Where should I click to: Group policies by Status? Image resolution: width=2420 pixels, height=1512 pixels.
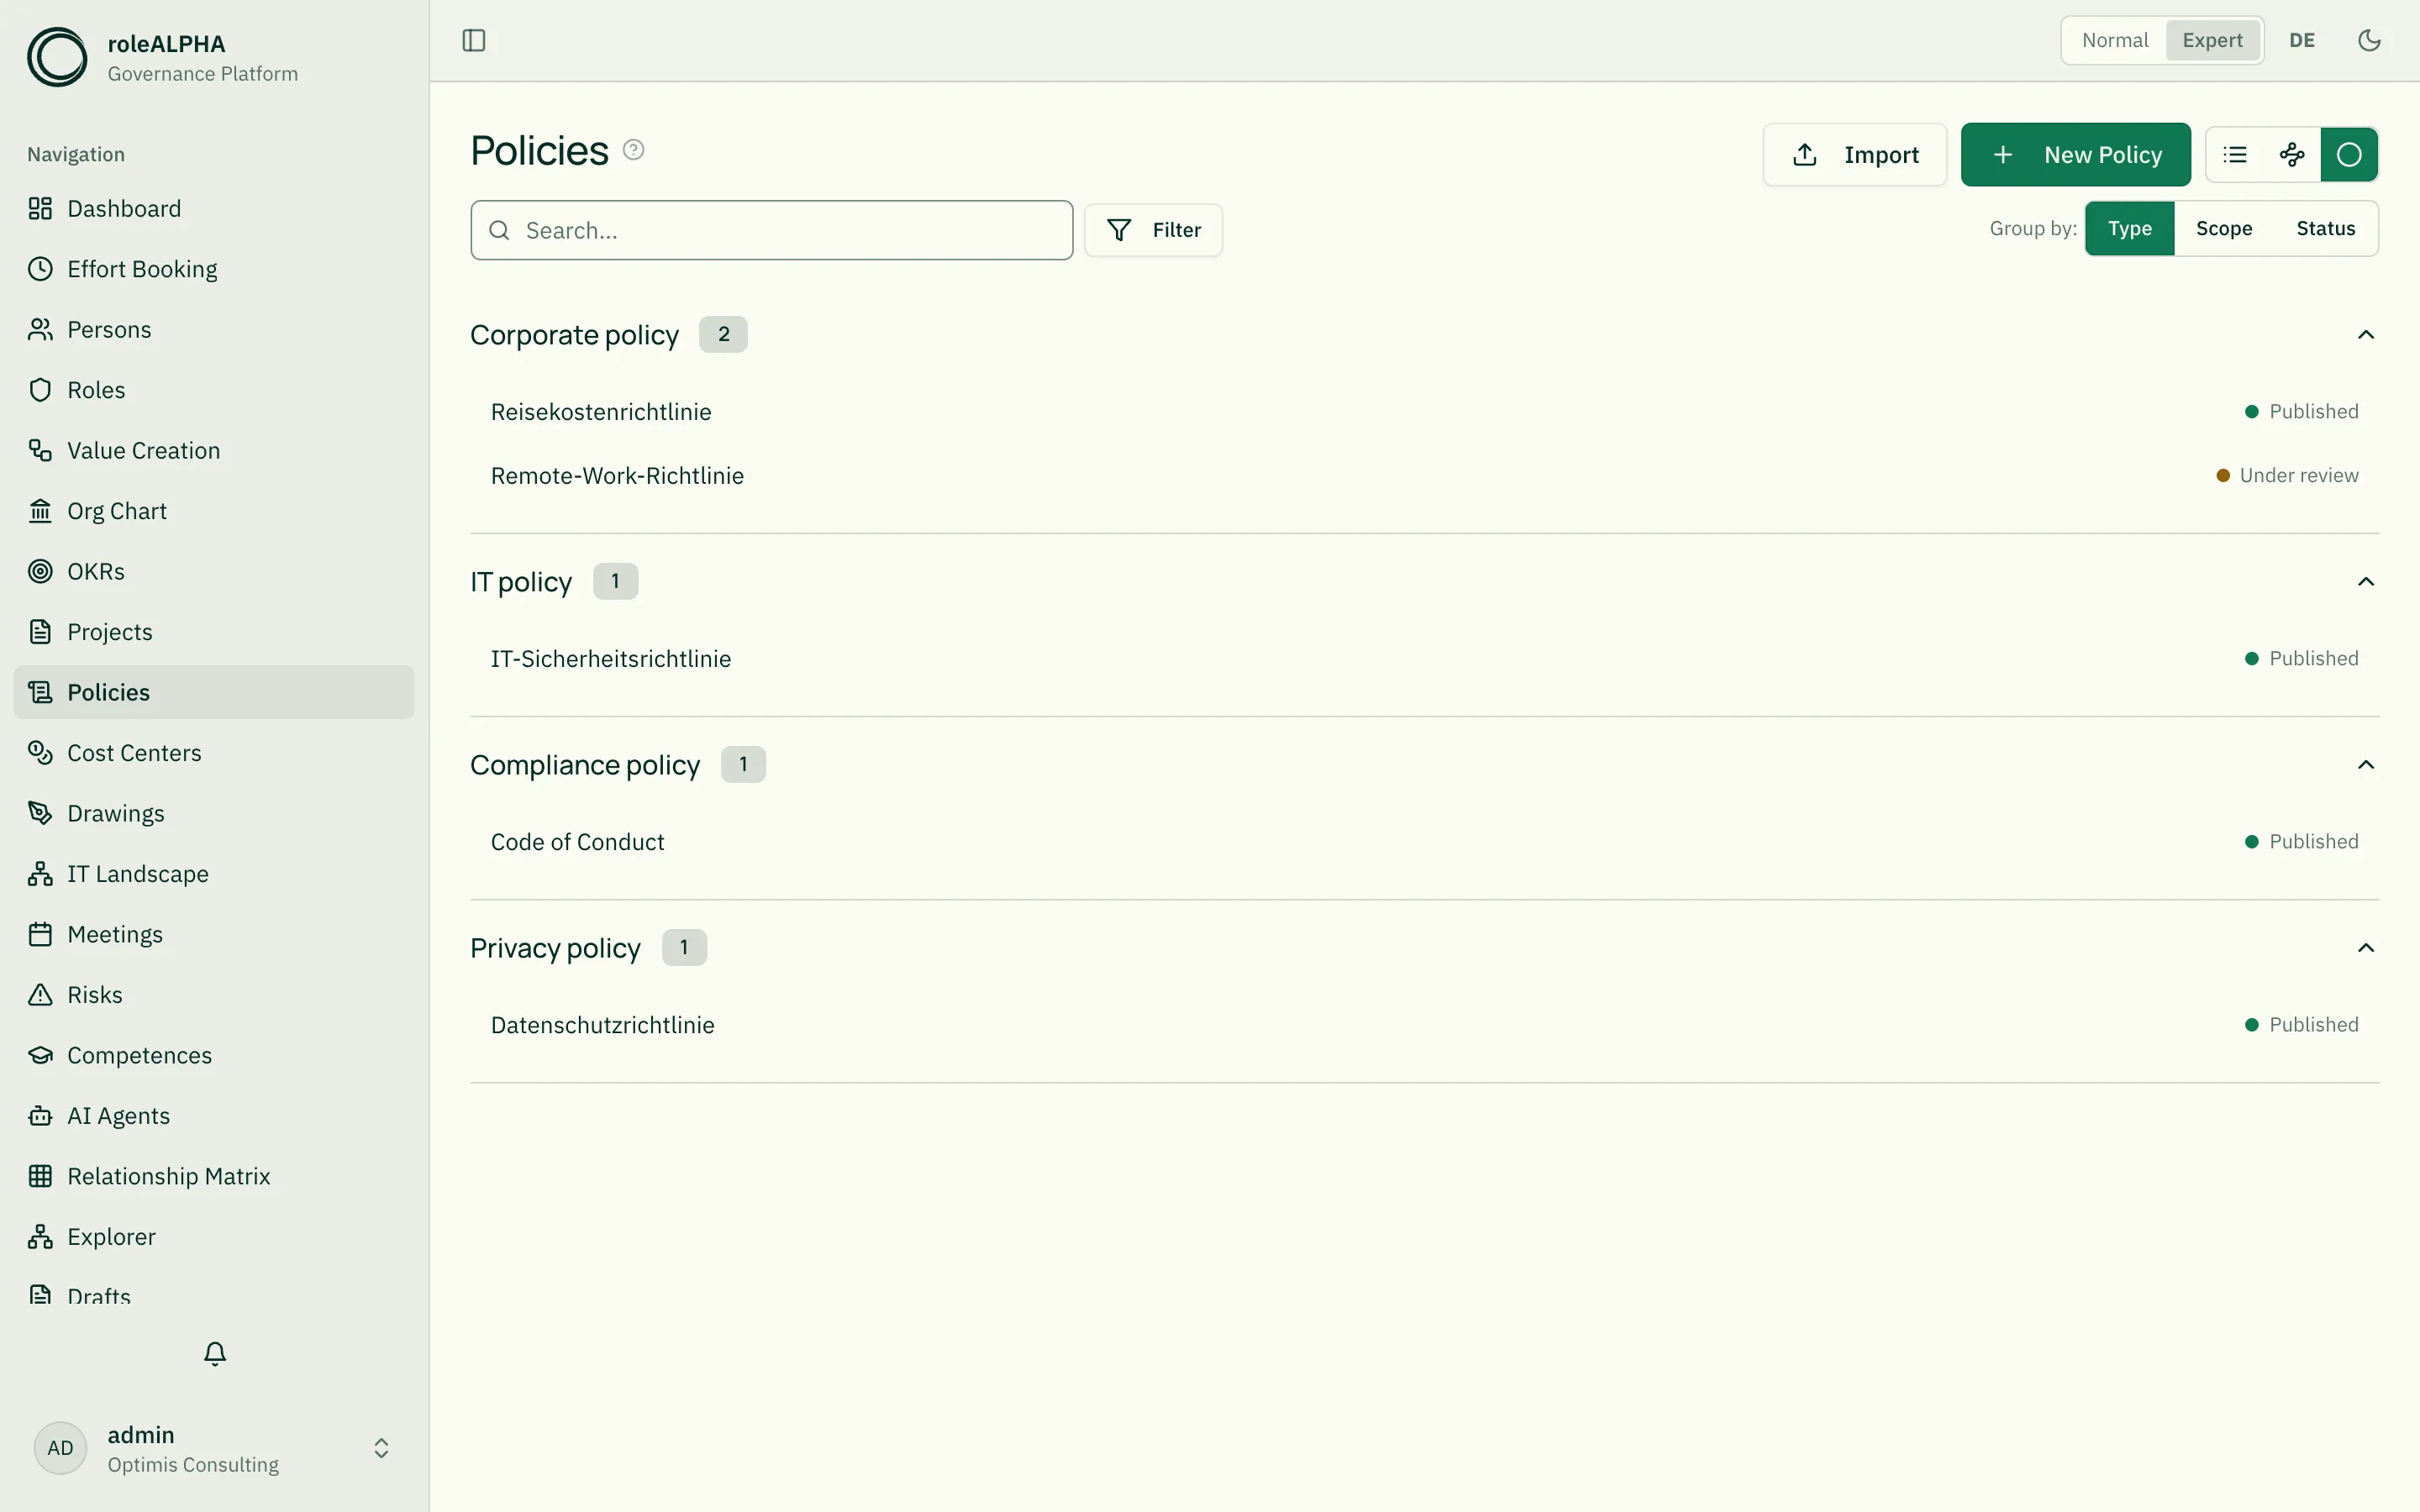click(x=2326, y=229)
